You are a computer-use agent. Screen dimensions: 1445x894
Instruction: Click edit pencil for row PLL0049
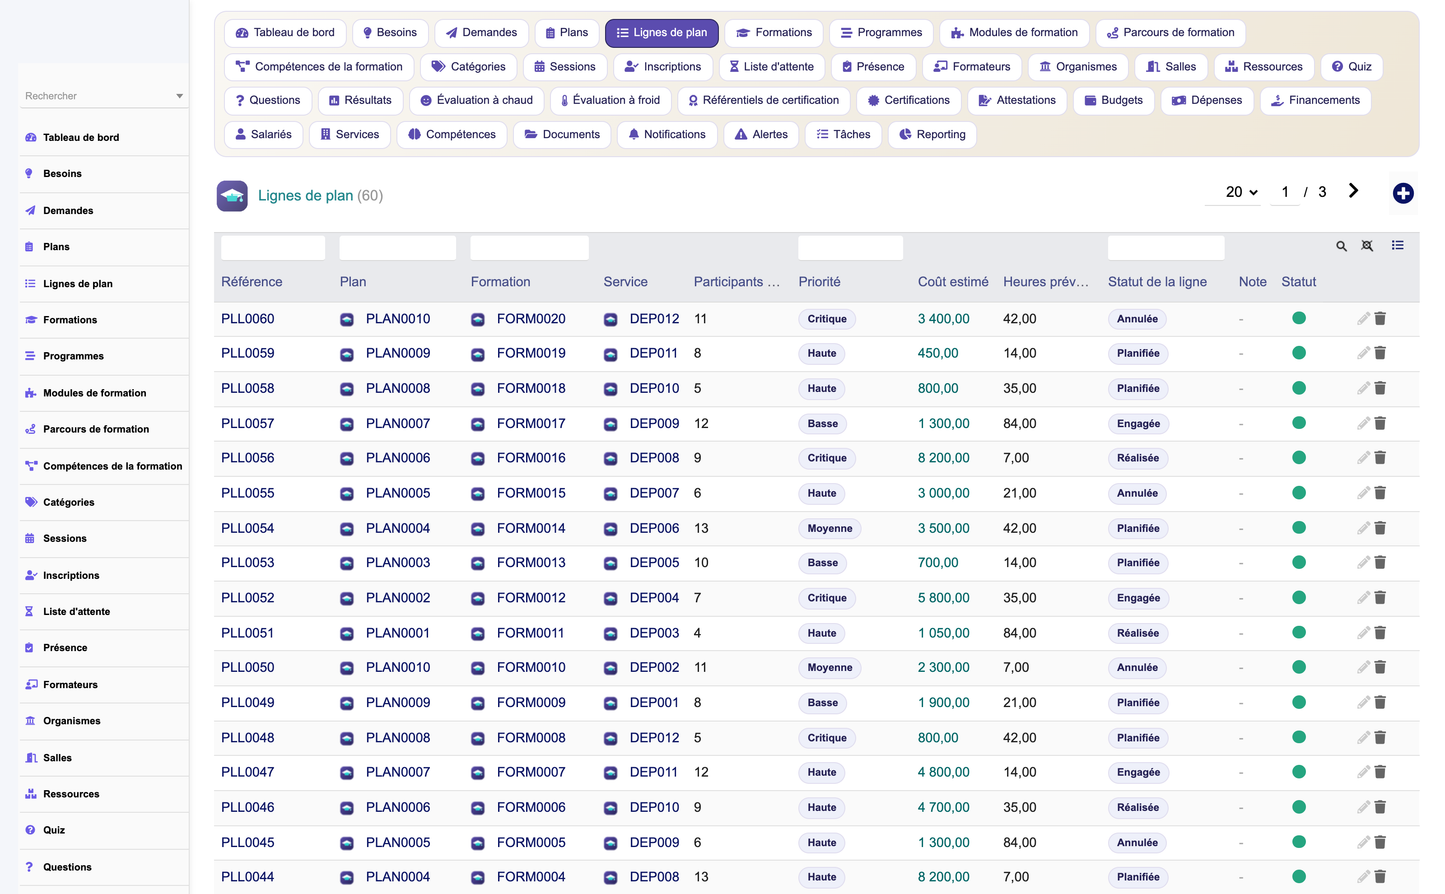(1363, 702)
